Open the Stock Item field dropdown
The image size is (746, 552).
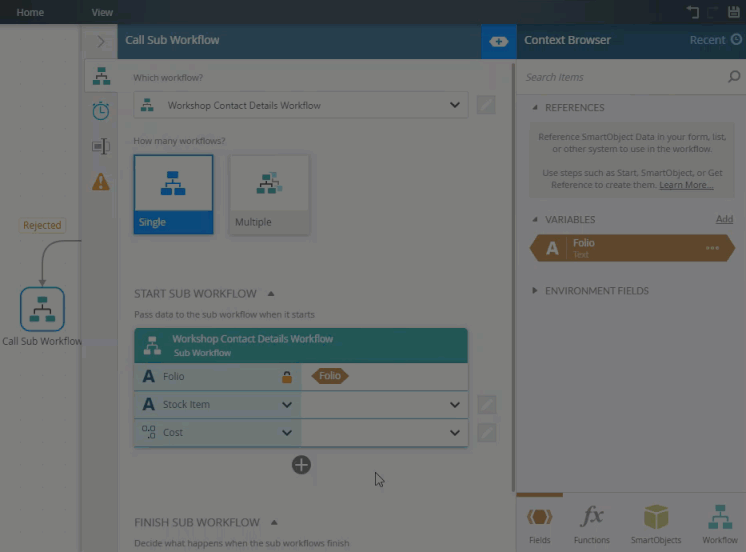(287, 404)
